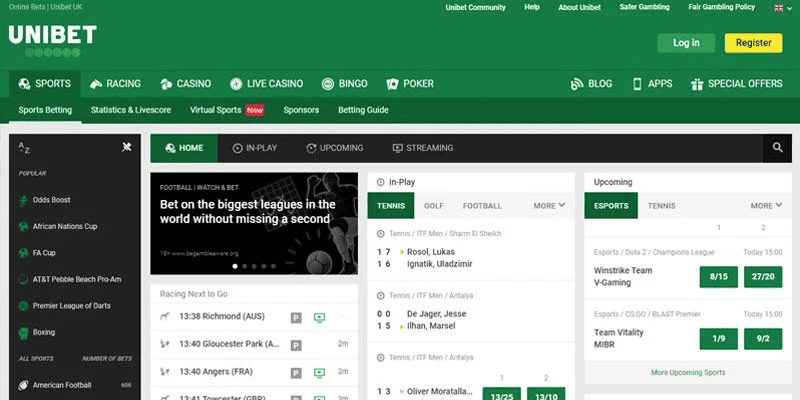Click streaming icon for 13:40 Angers (FRA)
This screenshot has height=400, width=800.
coord(319,373)
